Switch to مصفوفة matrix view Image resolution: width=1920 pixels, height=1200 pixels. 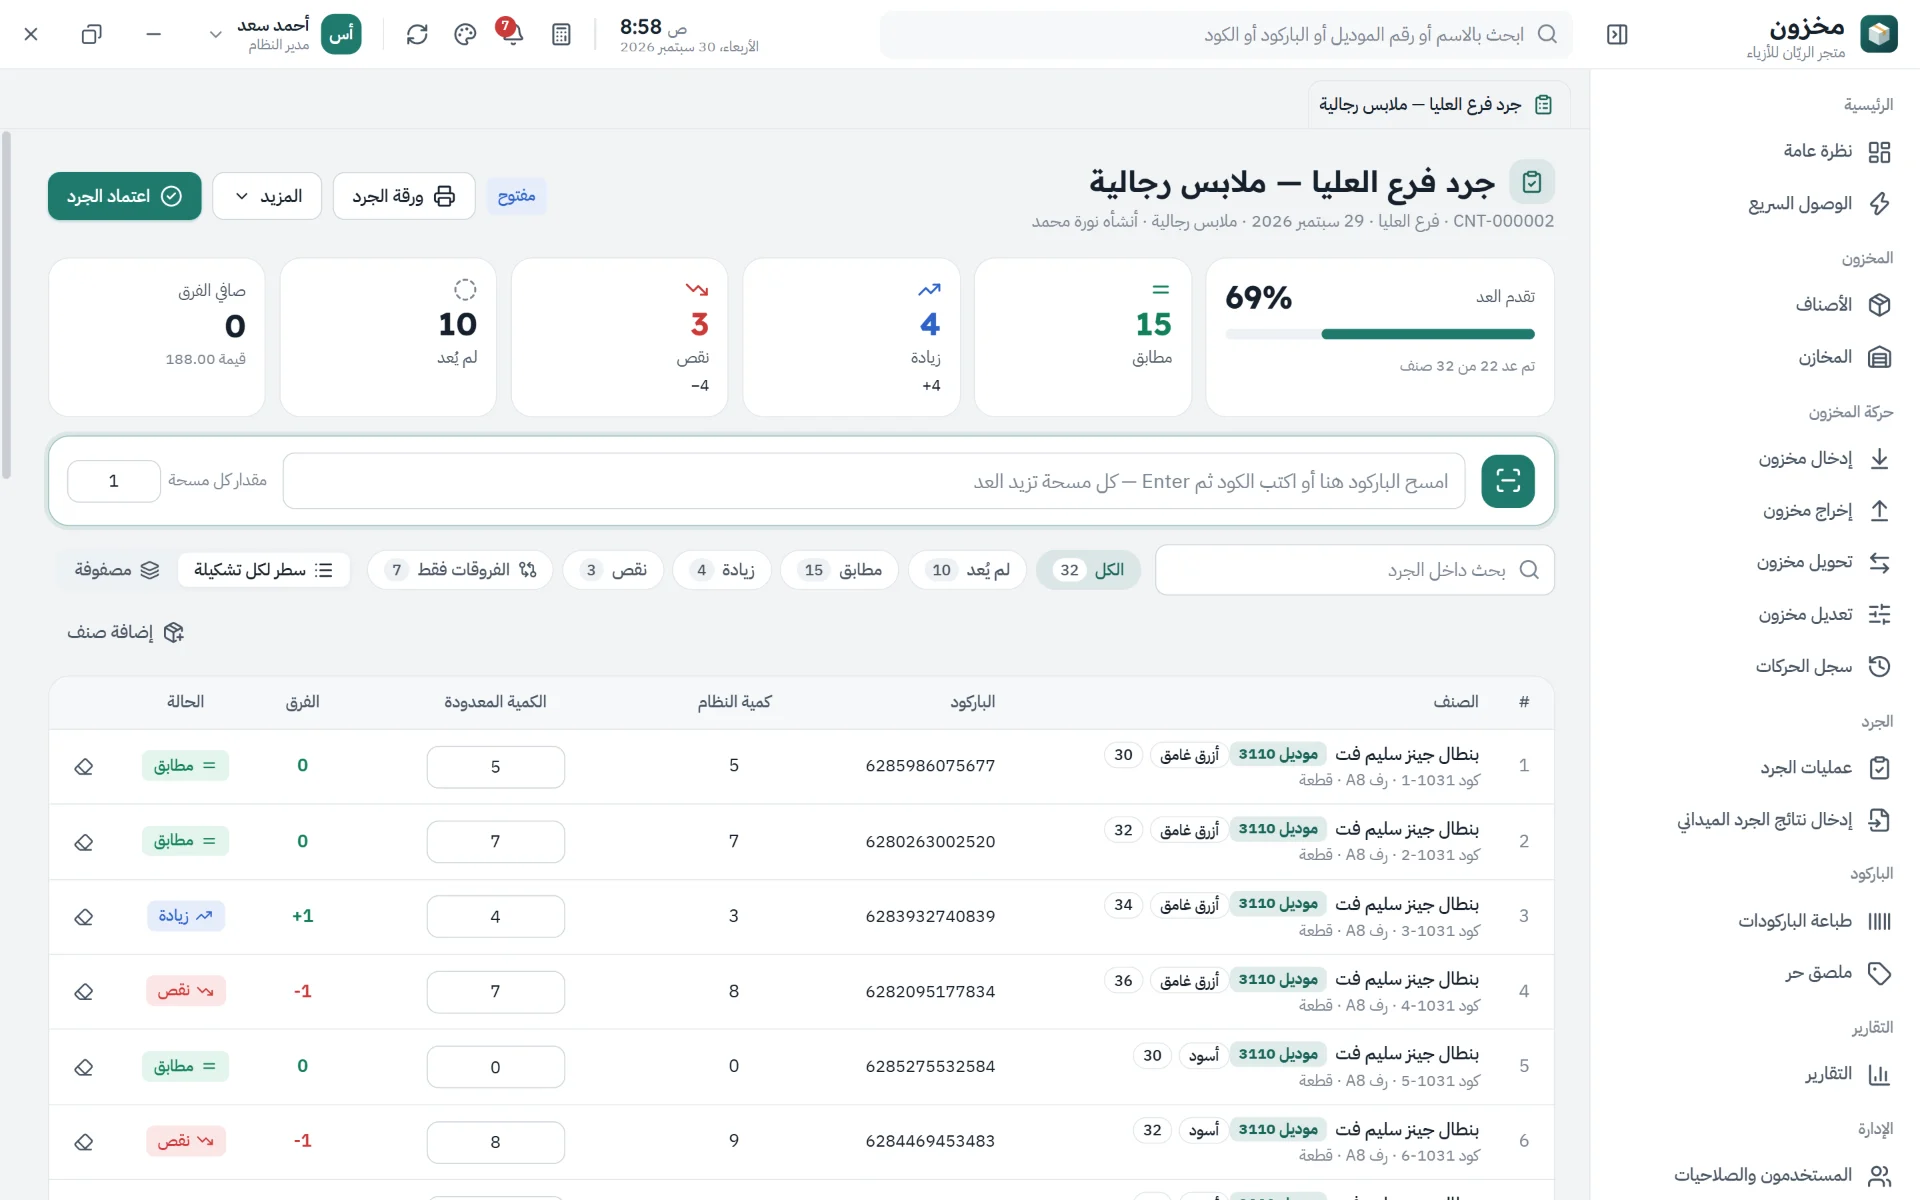(x=117, y=570)
